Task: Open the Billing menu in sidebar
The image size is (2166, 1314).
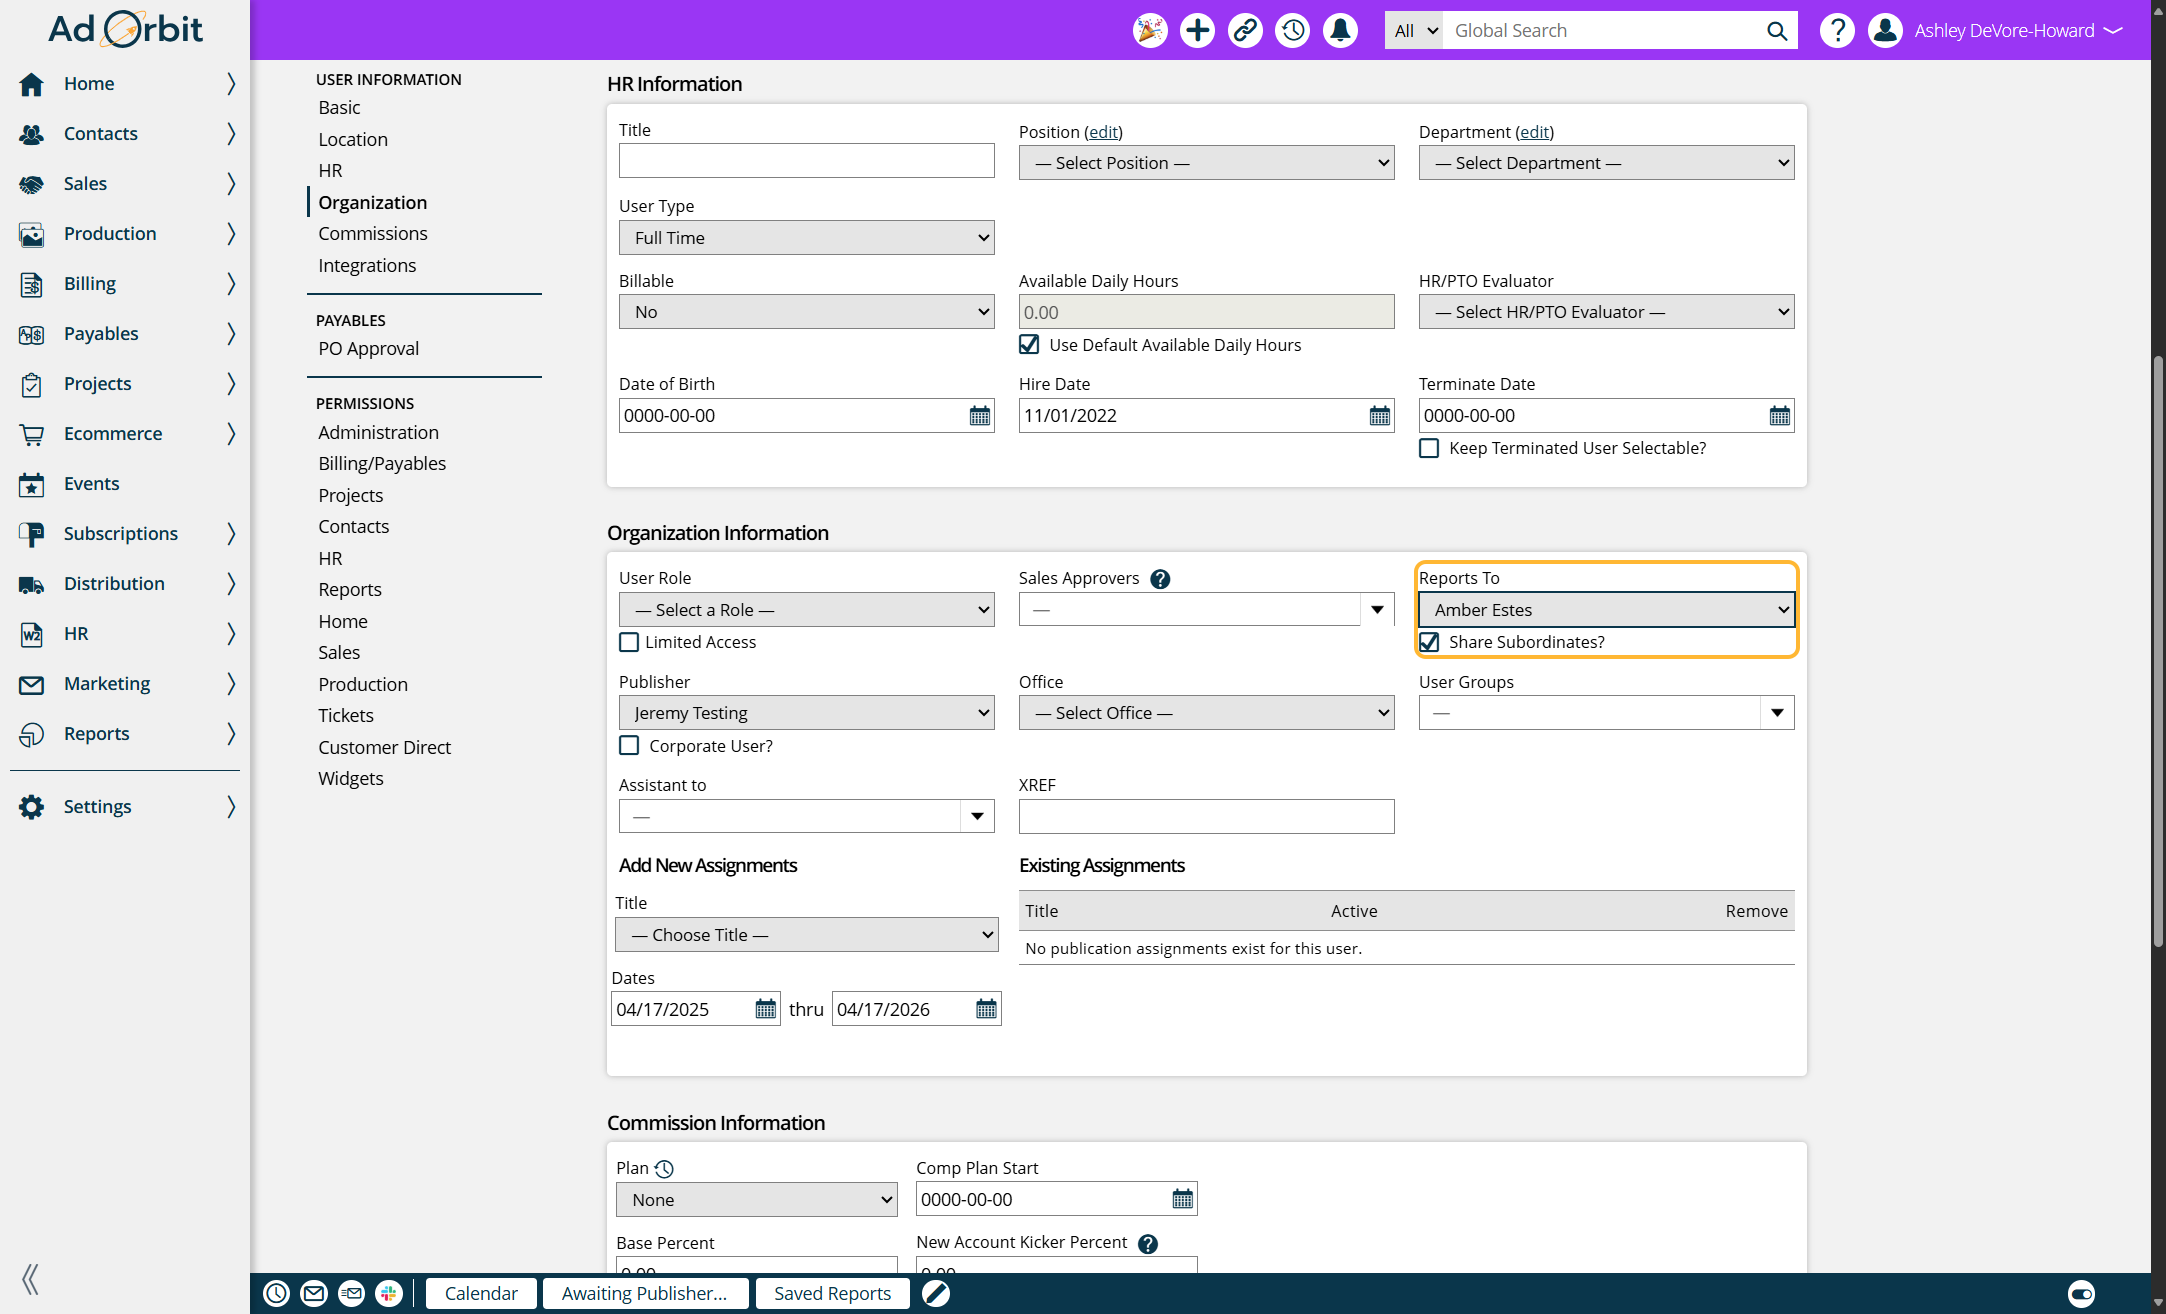Action: click(x=126, y=284)
